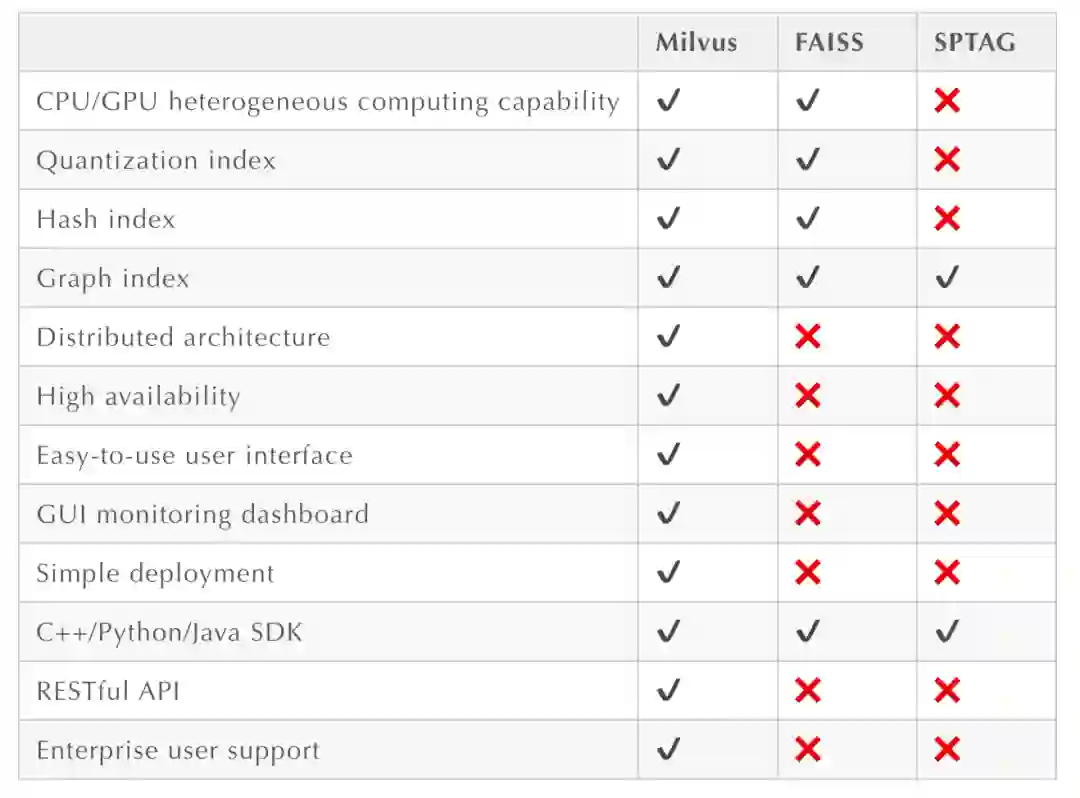The height and width of the screenshot is (798, 1080).
Task: Click FAISS red cross for RESTful API
Action: point(808,691)
